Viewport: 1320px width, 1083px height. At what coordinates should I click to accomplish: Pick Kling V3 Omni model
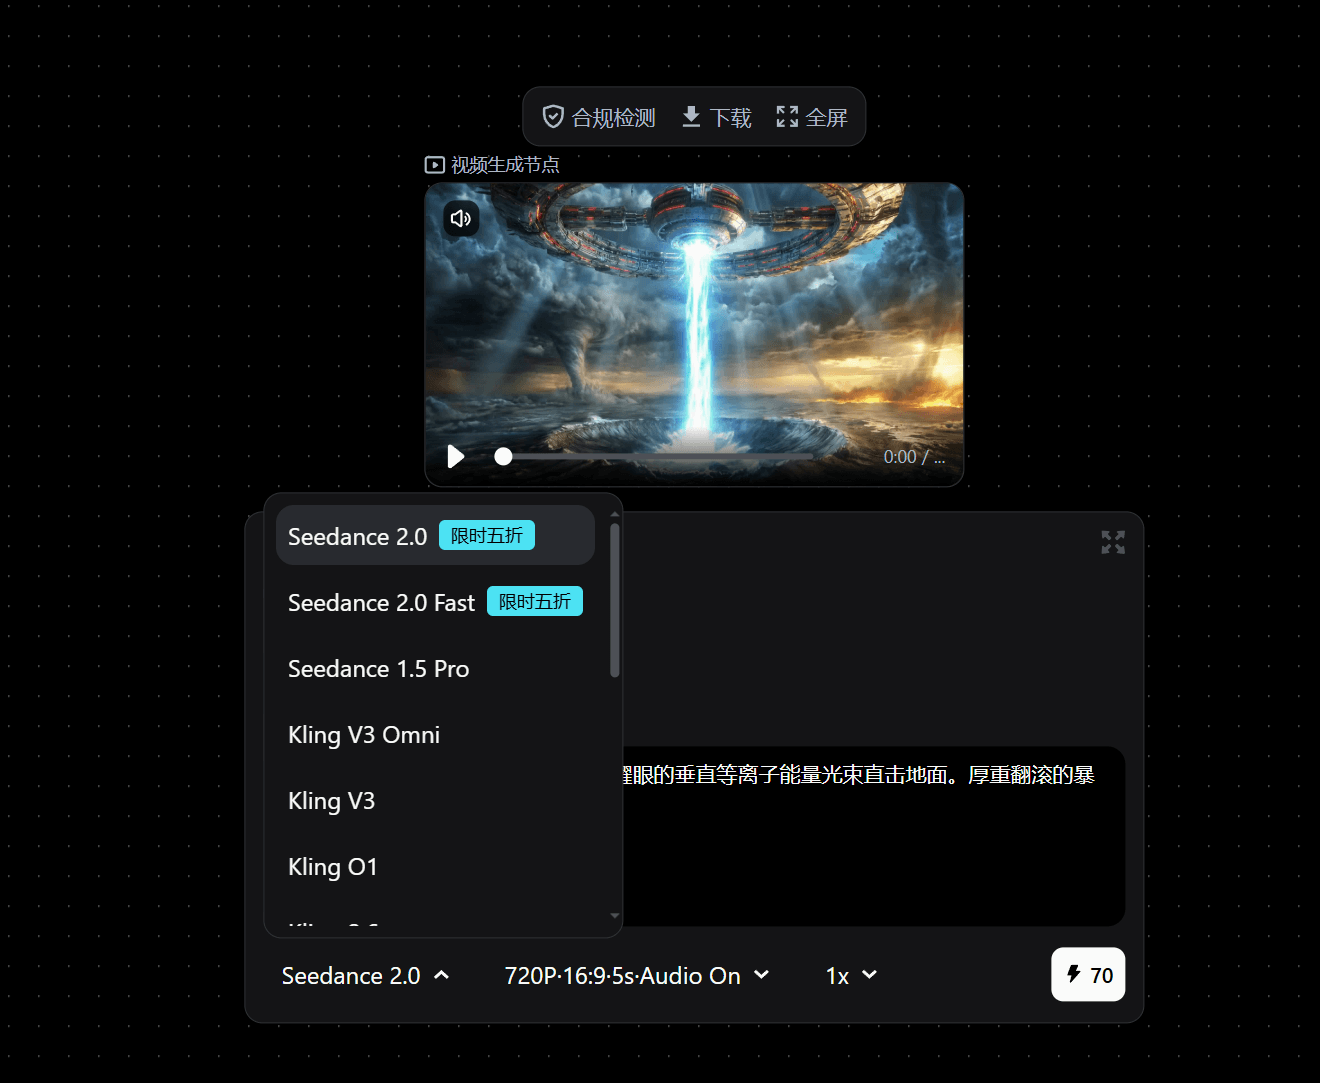364,735
